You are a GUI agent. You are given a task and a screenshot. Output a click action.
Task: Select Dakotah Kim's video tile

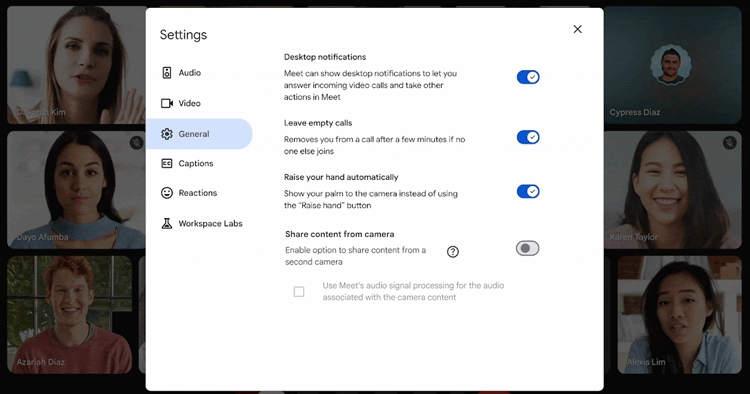point(77,65)
